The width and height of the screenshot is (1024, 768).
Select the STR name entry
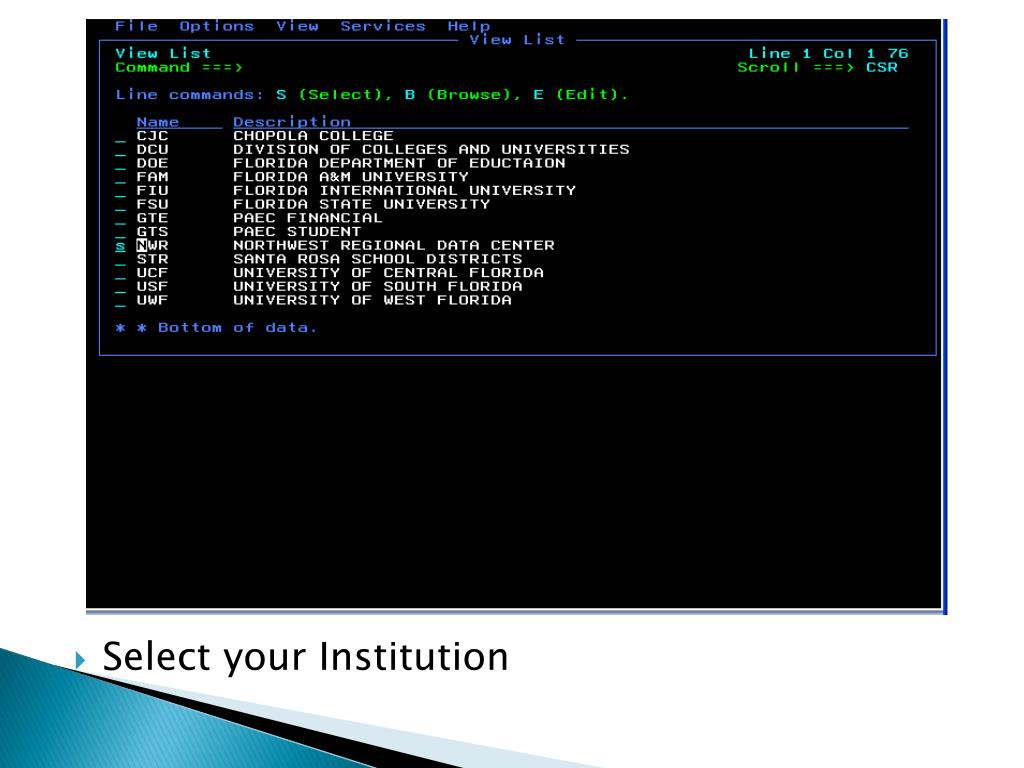click(152, 259)
